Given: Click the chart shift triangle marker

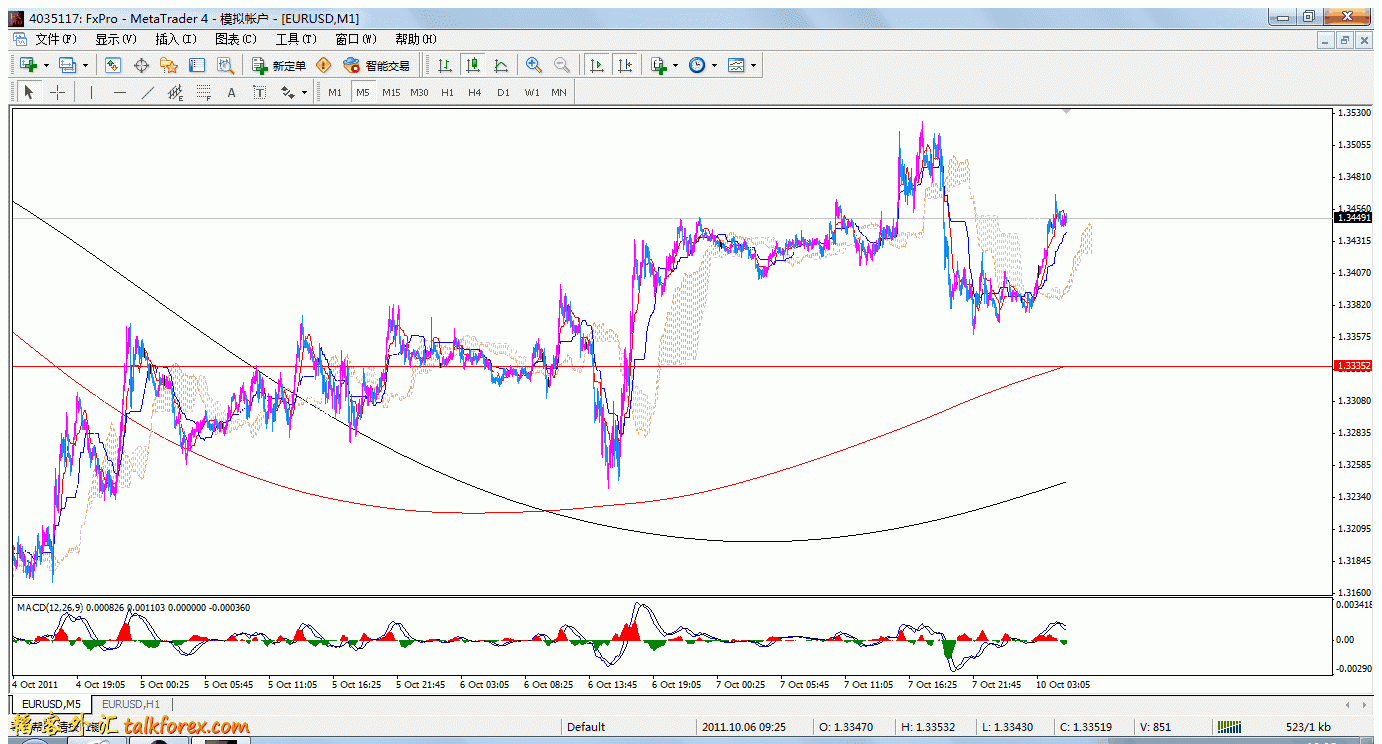Looking at the screenshot, I should point(1066,111).
